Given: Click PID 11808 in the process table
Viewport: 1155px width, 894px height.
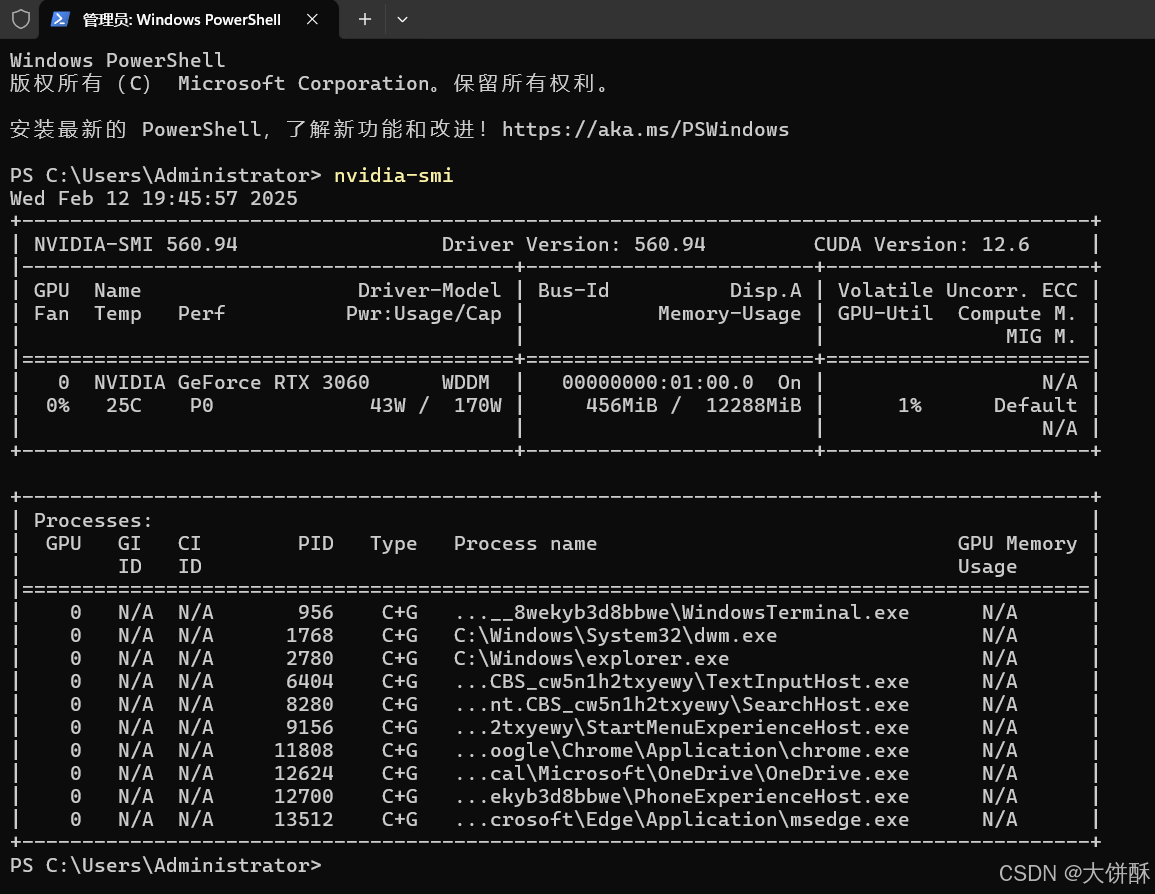Looking at the screenshot, I should click(303, 750).
